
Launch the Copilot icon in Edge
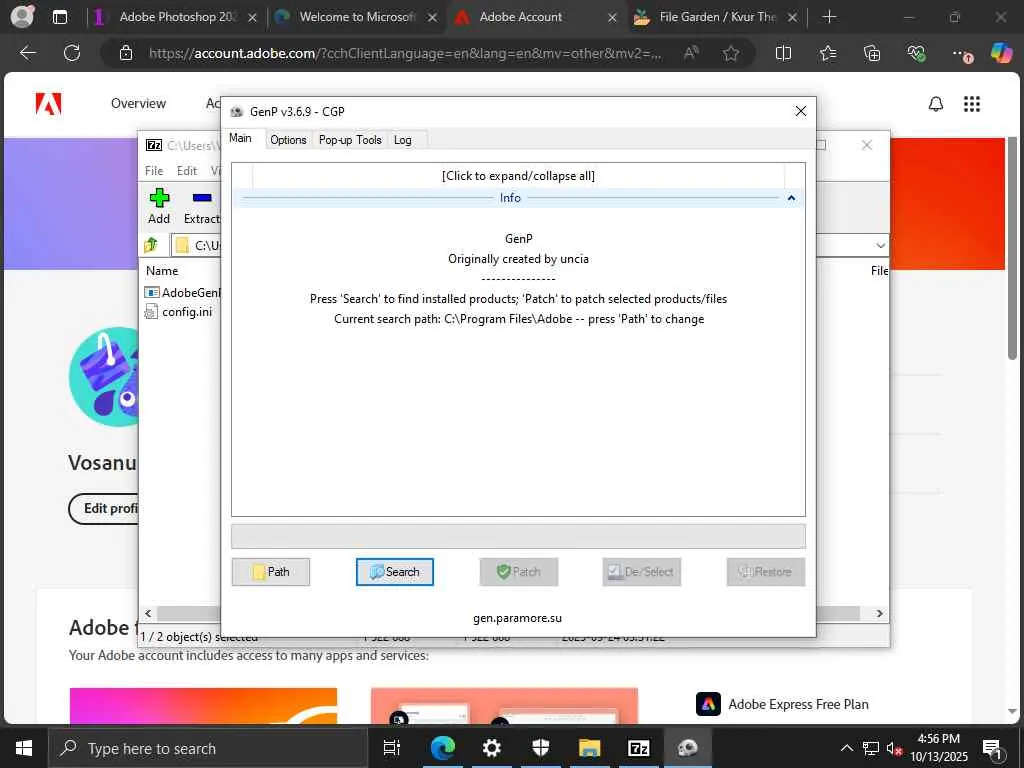click(x=1001, y=52)
